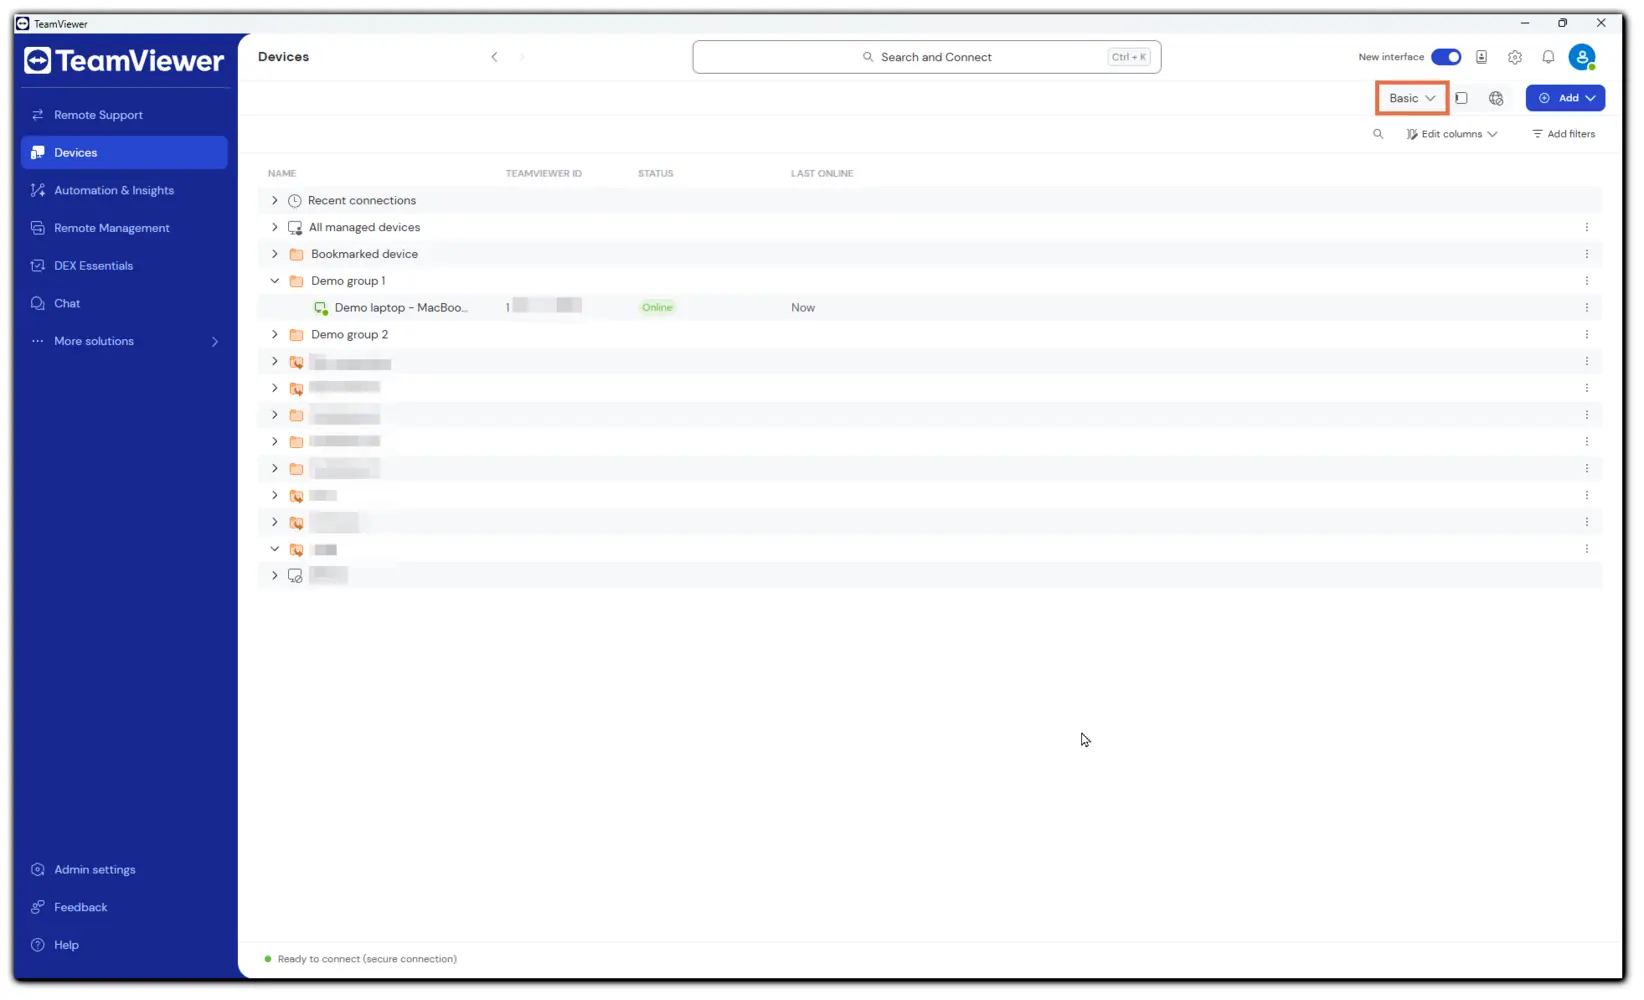This screenshot has height=1000, width=1644.
Task: Expand the Demo group 2 chevron
Action: tap(275, 334)
